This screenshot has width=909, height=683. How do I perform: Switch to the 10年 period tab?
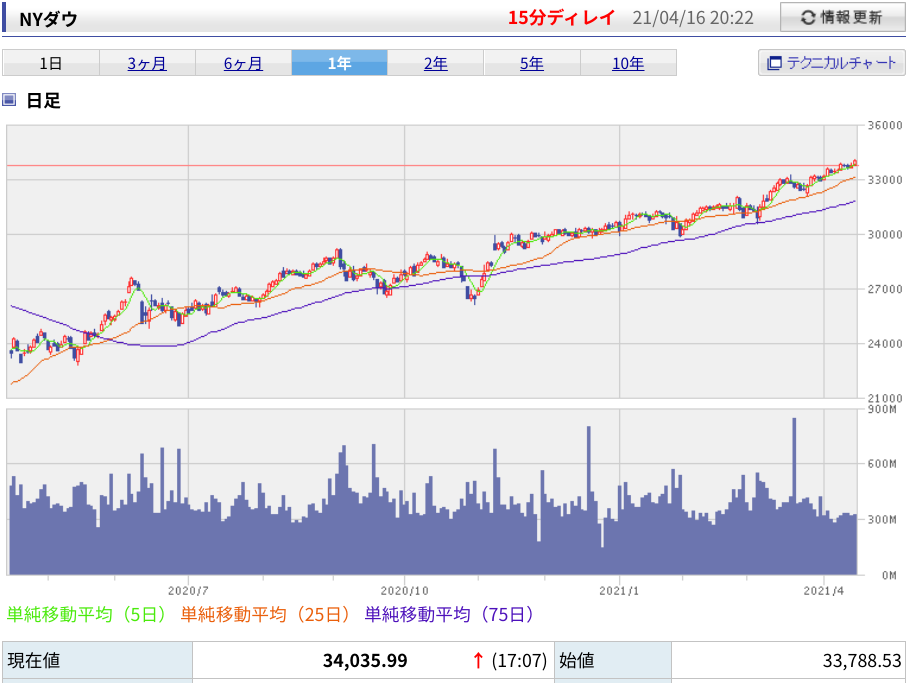point(628,63)
